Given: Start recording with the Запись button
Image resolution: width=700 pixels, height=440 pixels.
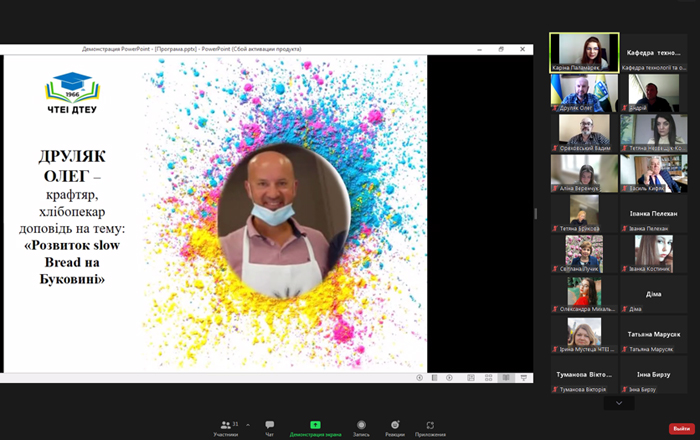Looking at the screenshot, I should pyautogui.click(x=361, y=428).
